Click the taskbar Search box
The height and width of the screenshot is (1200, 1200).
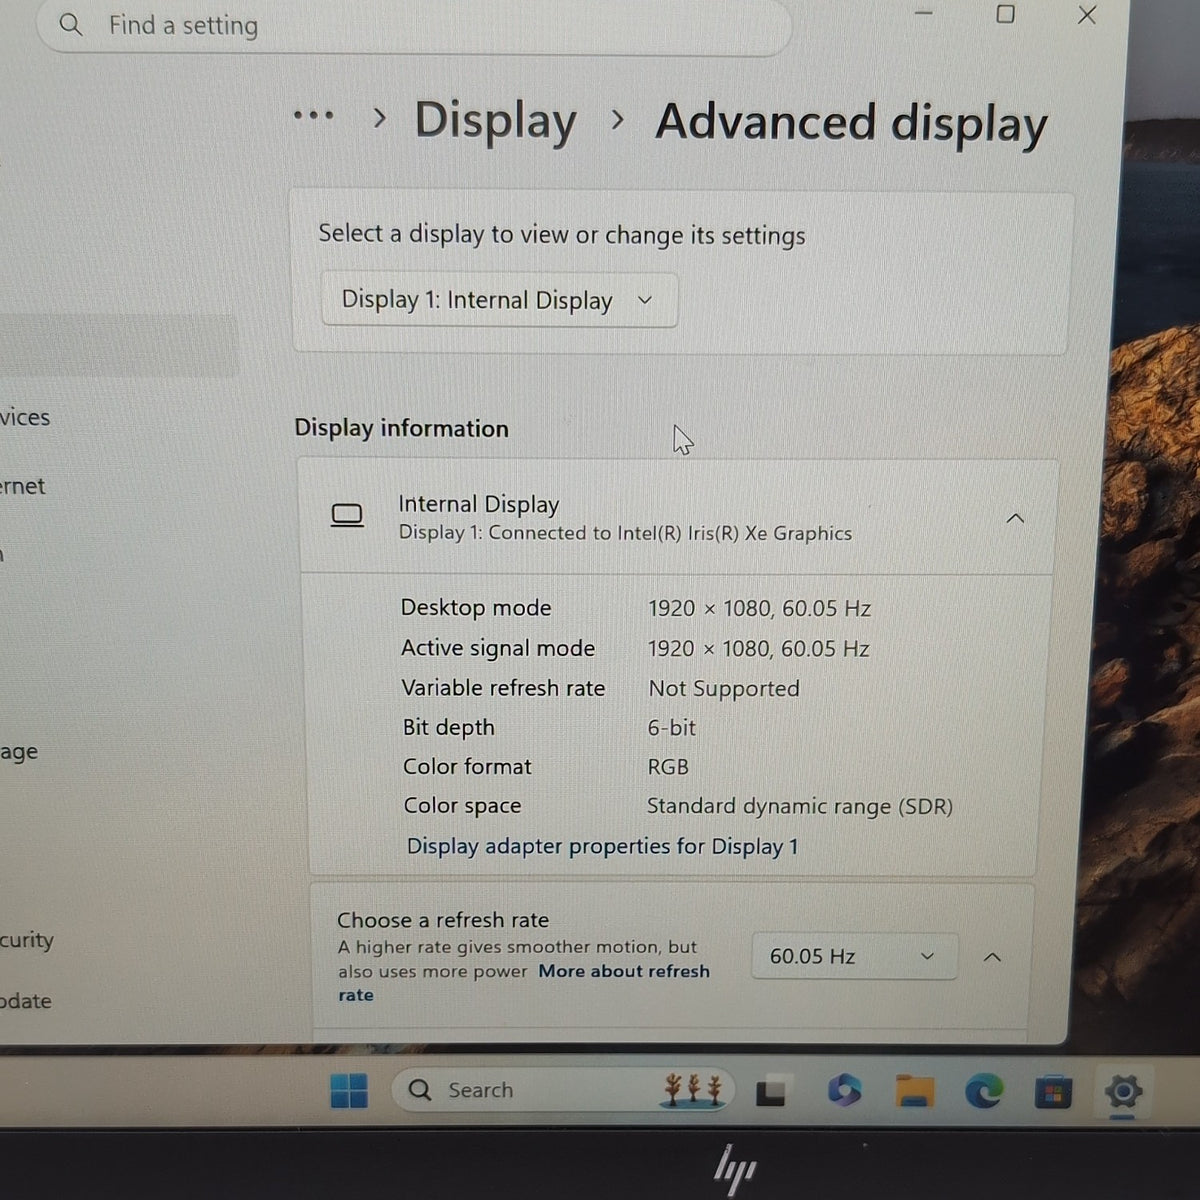pos(563,1090)
